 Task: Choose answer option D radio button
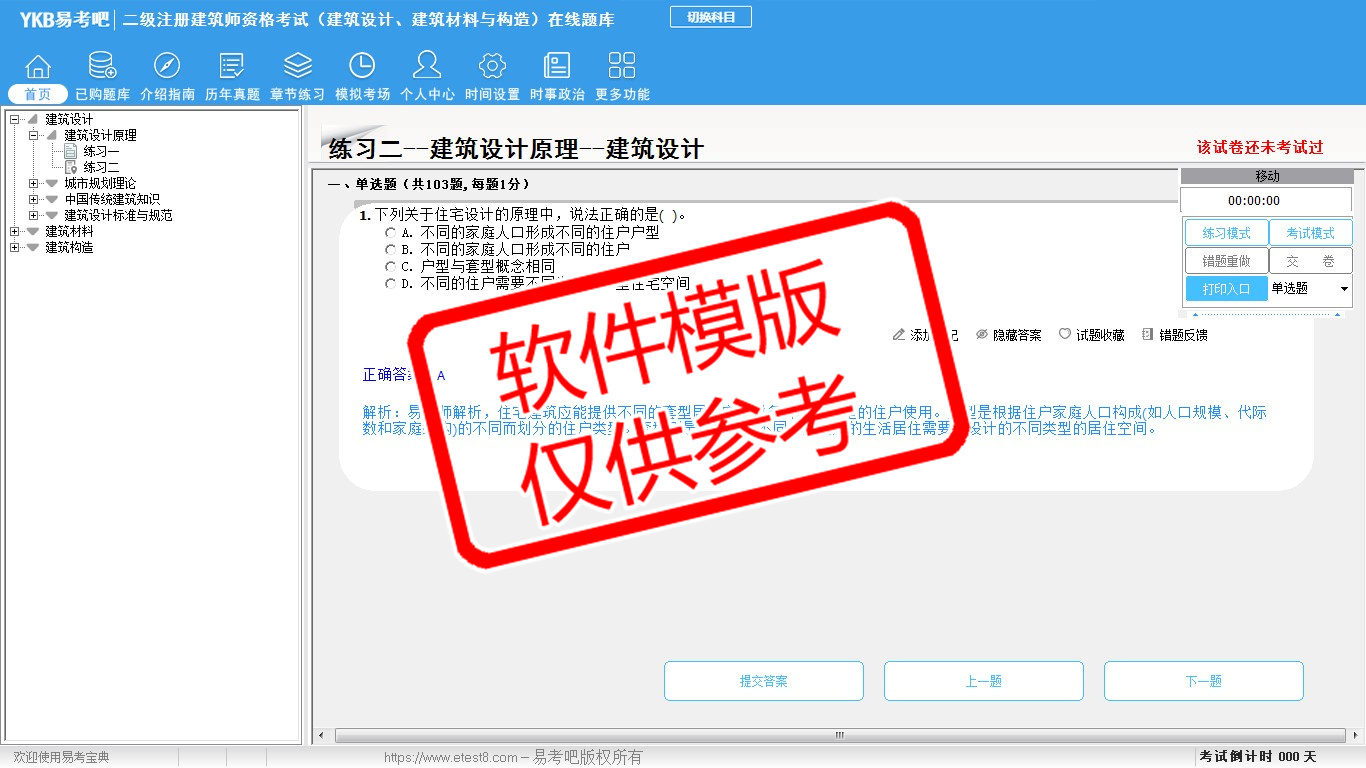[390, 284]
